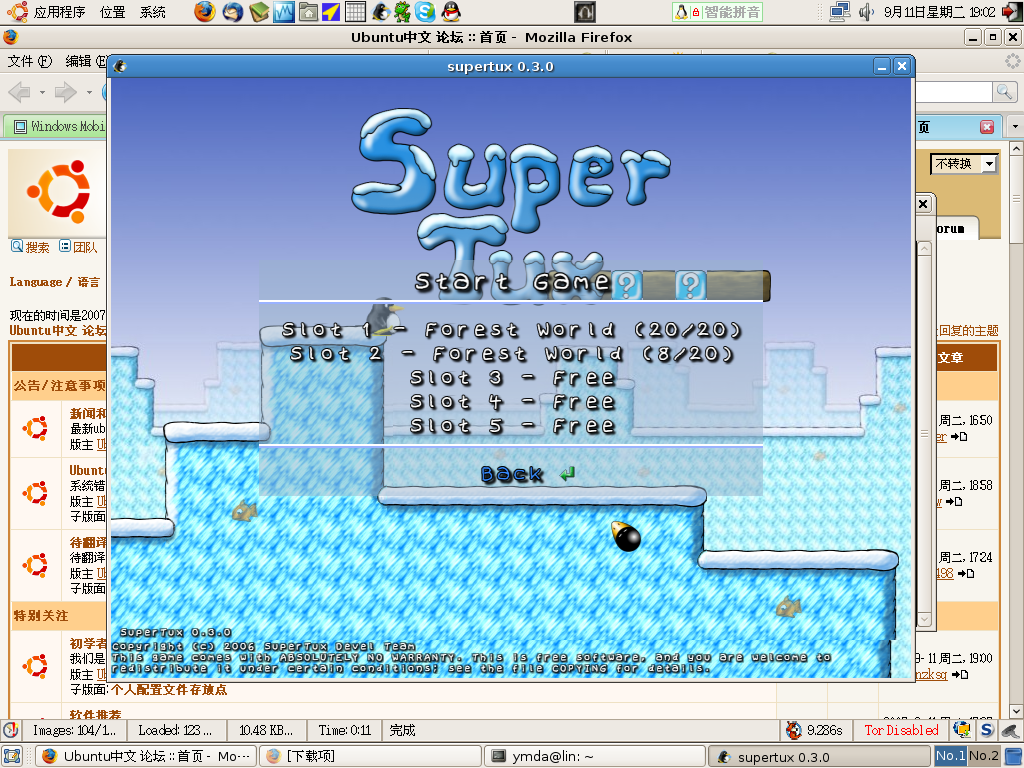This screenshot has height=768, width=1024.
Task: Click supertux 0.3.0 taskbar button
Action: (819, 756)
